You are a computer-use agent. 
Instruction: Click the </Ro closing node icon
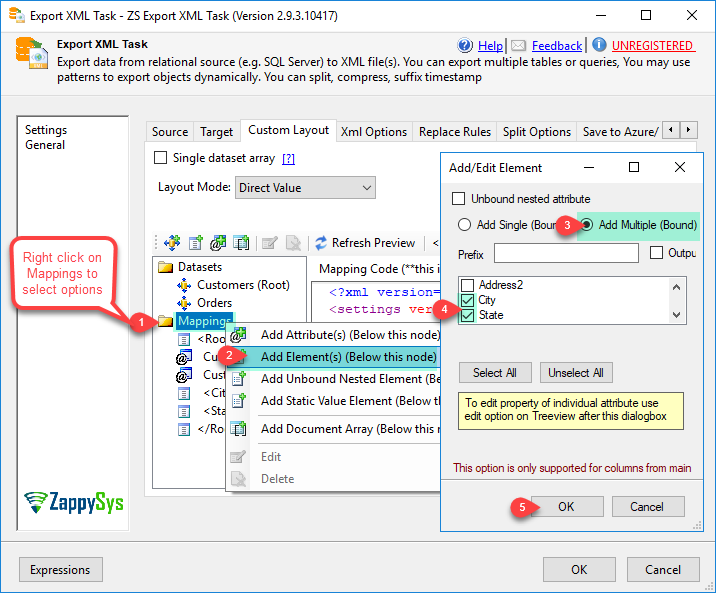pyautogui.click(x=184, y=430)
